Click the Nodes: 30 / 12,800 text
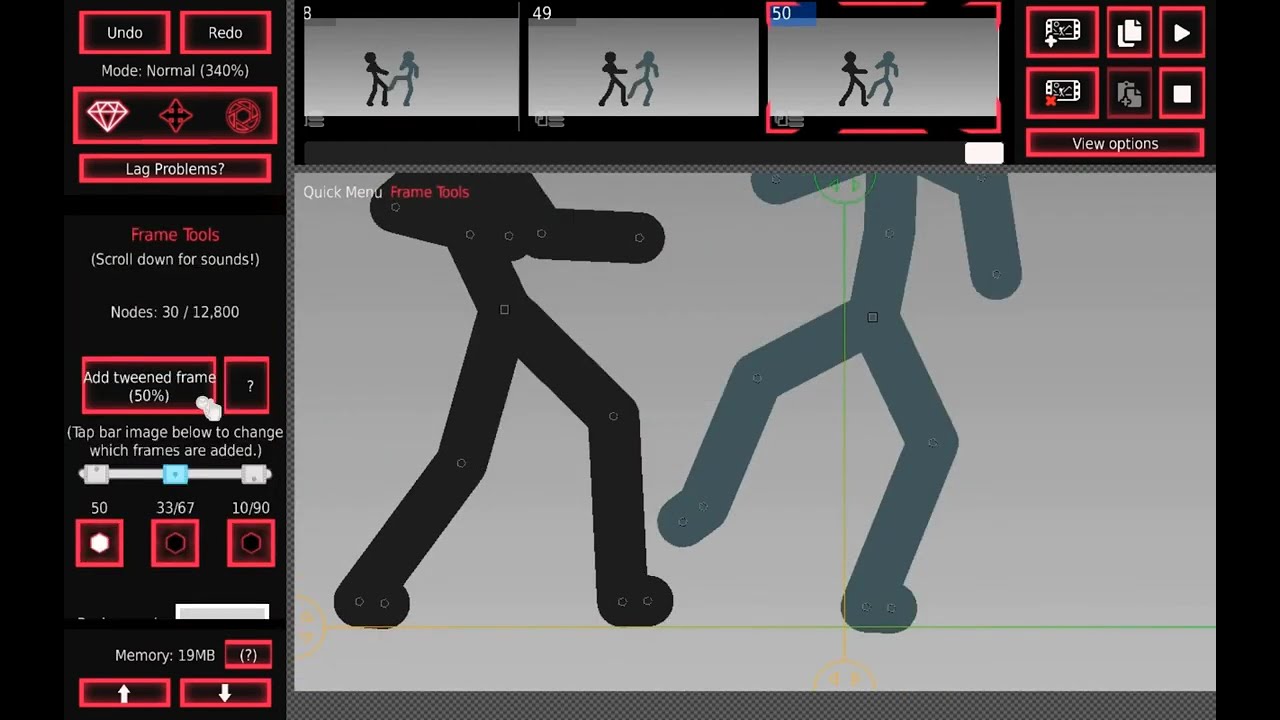This screenshot has width=1280, height=720. click(x=175, y=312)
